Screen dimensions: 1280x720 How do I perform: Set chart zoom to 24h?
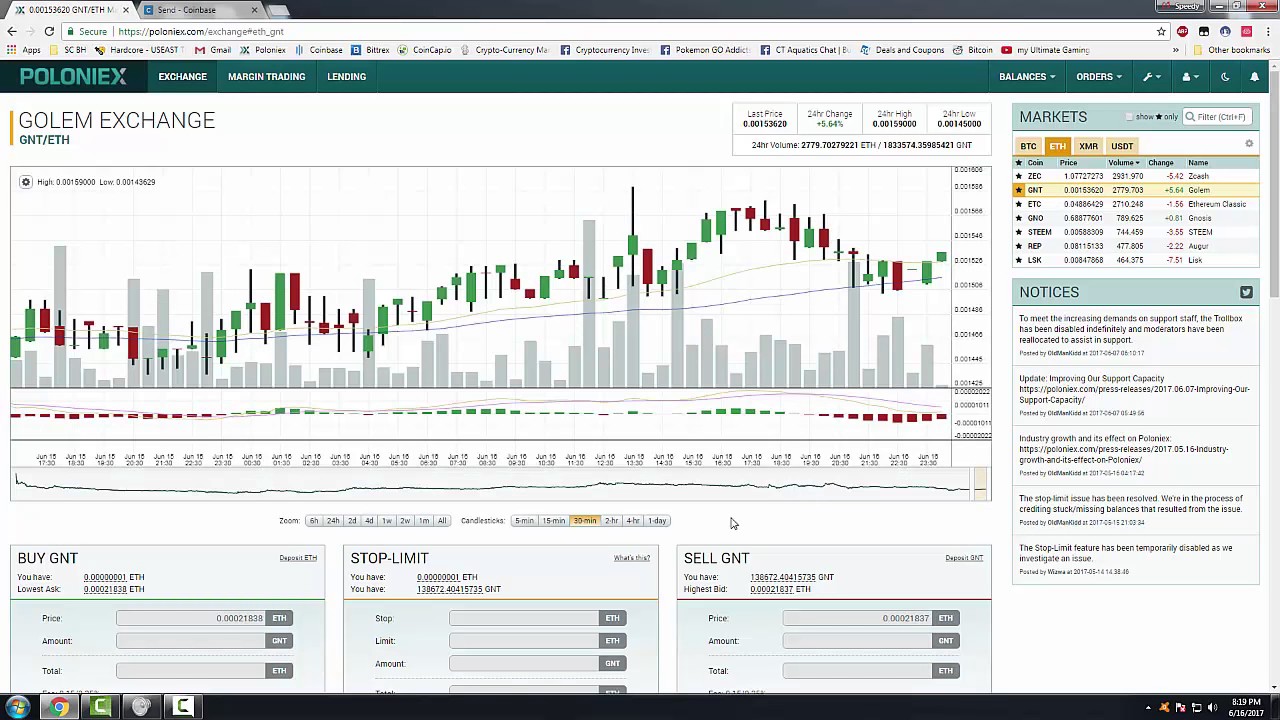(x=333, y=521)
